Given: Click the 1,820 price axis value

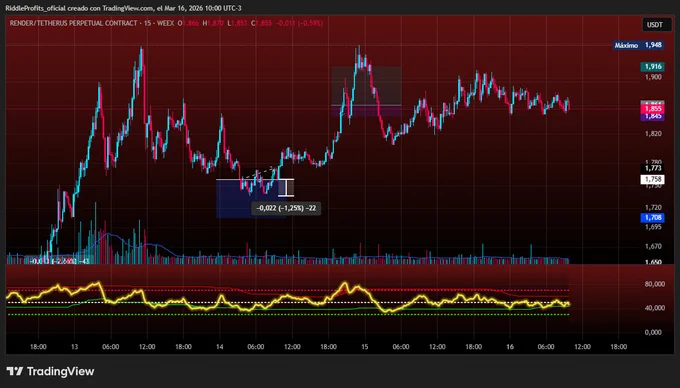Looking at the screenshot, I should pos(653,134).
